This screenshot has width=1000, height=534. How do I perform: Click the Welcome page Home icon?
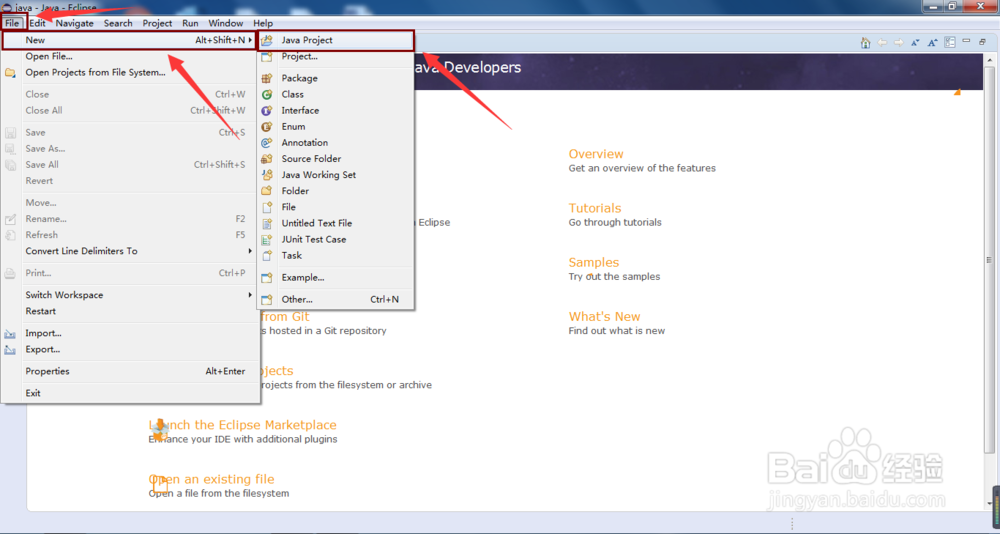(865, 43)
